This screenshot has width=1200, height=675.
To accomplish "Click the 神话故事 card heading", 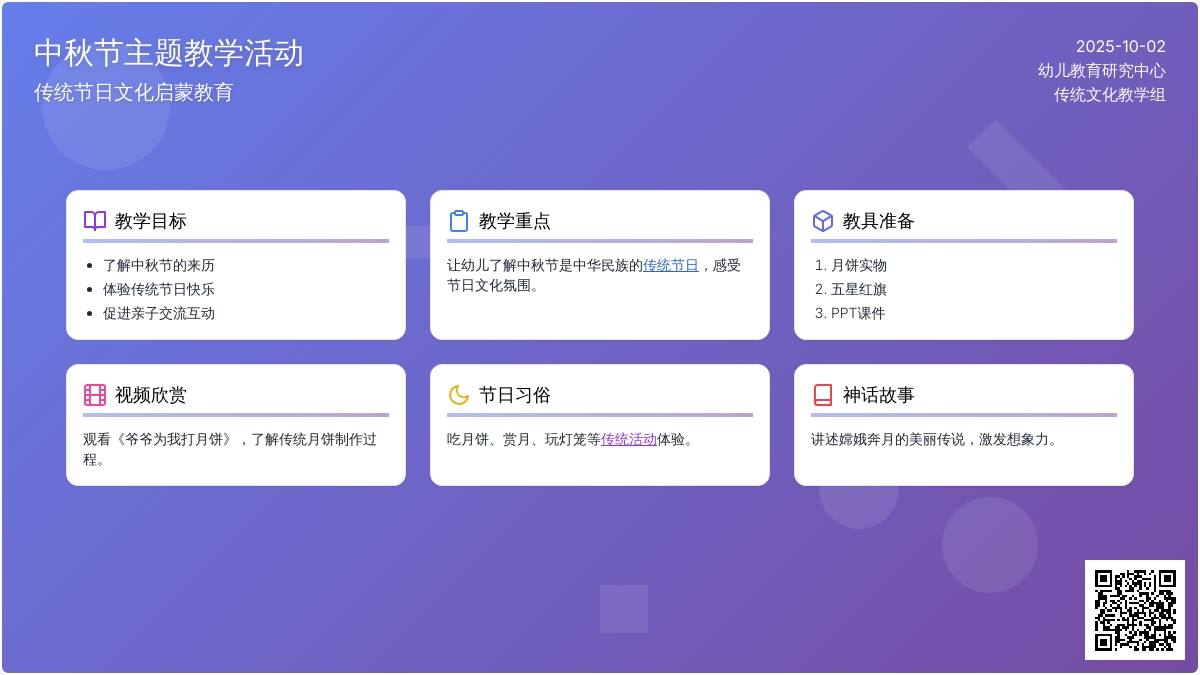I will tap(878, 395).
